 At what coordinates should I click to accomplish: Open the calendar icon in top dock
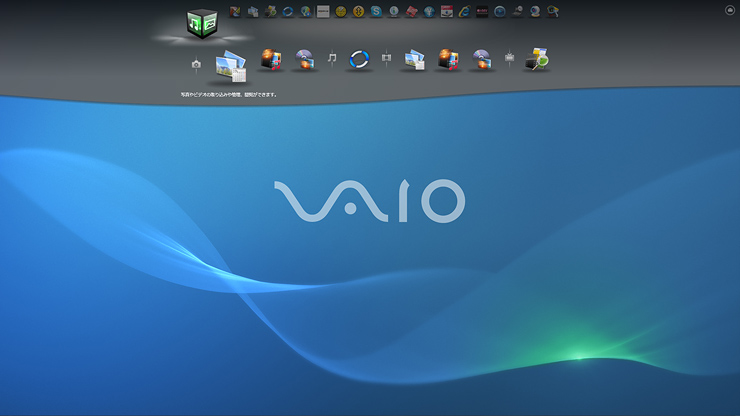[446, 12]
